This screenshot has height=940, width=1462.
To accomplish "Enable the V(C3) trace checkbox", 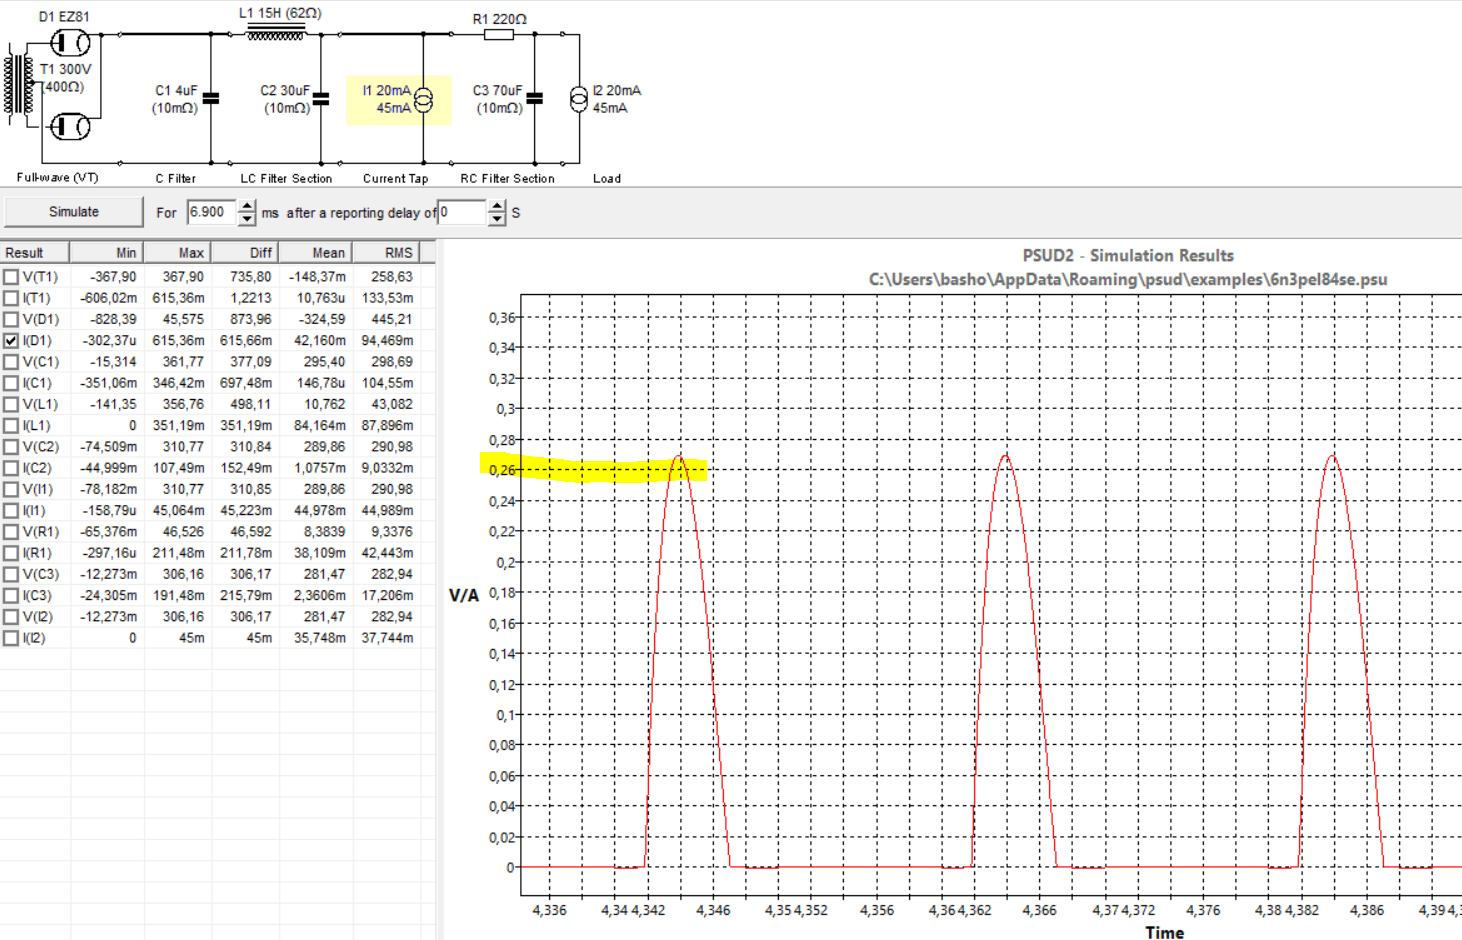I will tap(11, 574).
